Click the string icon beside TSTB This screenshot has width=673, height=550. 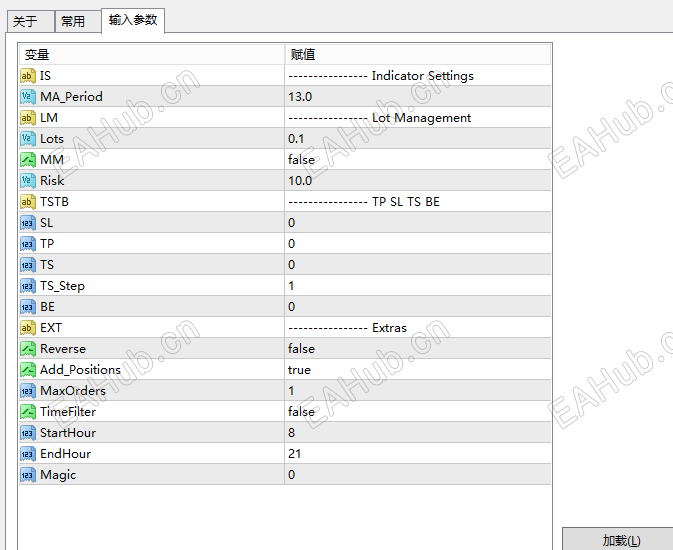point(28,202)
